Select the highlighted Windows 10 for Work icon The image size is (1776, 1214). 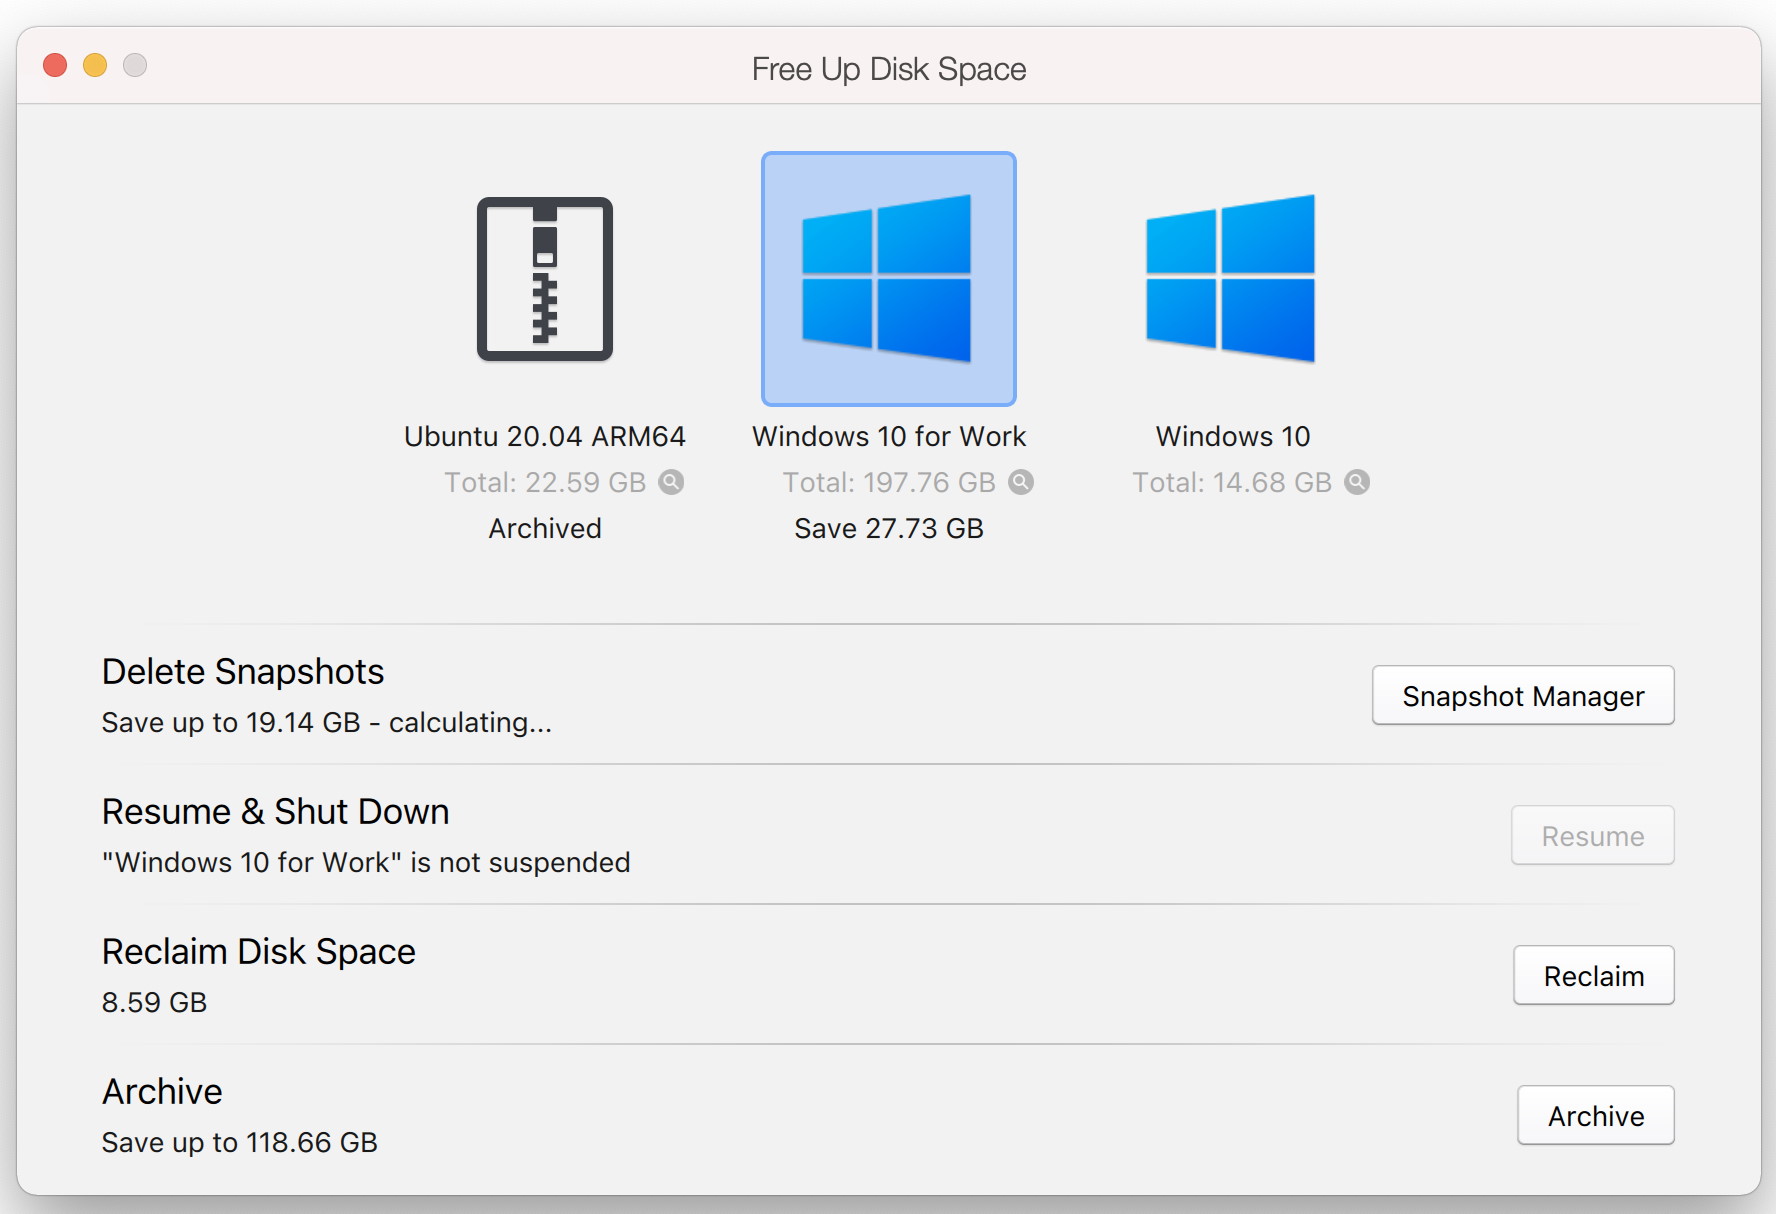click(888, 279)
